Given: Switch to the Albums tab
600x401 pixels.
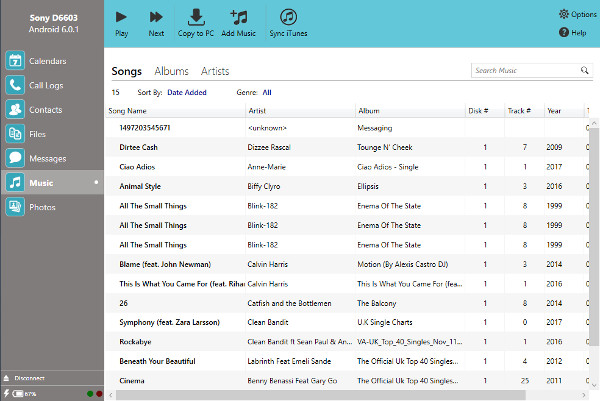Looking at the screenshot, I should pos(171,71).
